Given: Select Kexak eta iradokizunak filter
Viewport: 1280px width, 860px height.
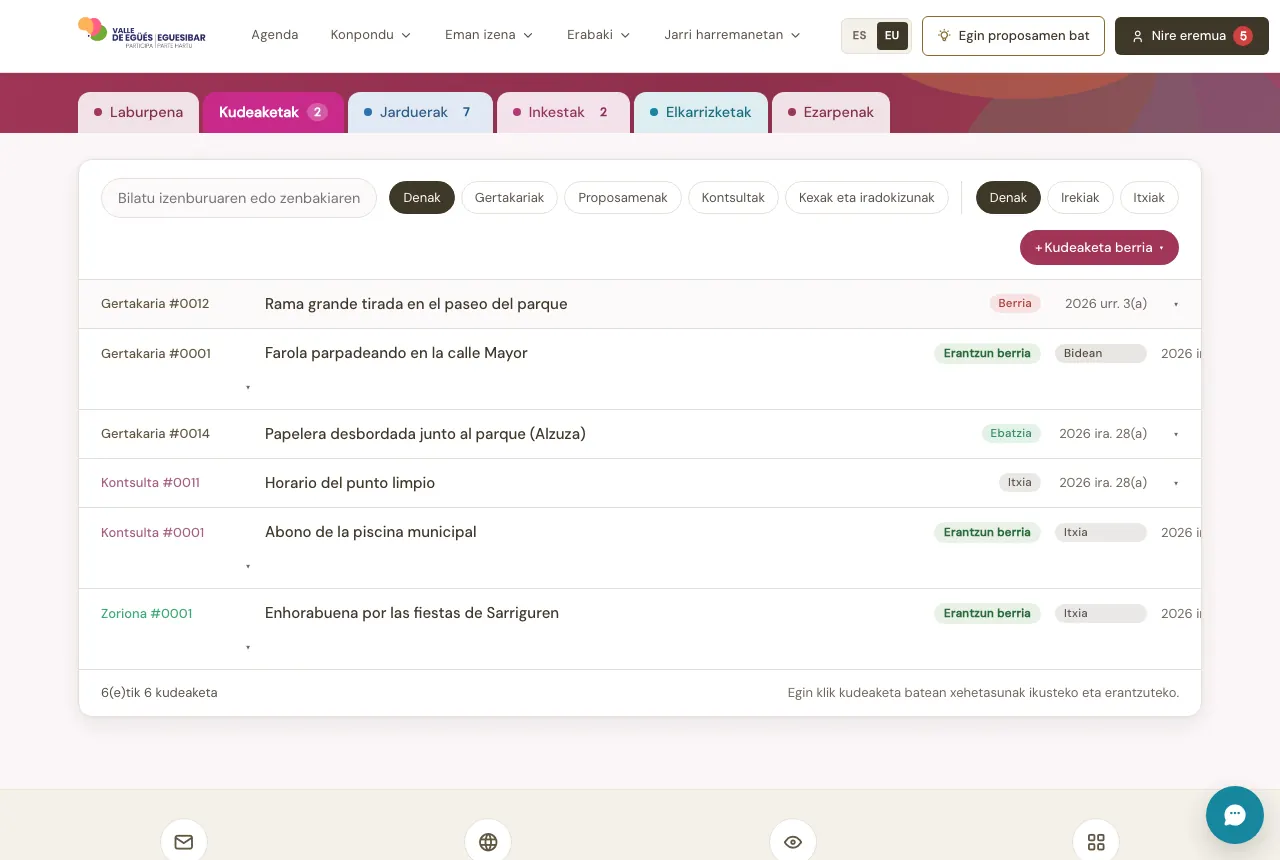Looking at the screenshot, I should 867,198.
